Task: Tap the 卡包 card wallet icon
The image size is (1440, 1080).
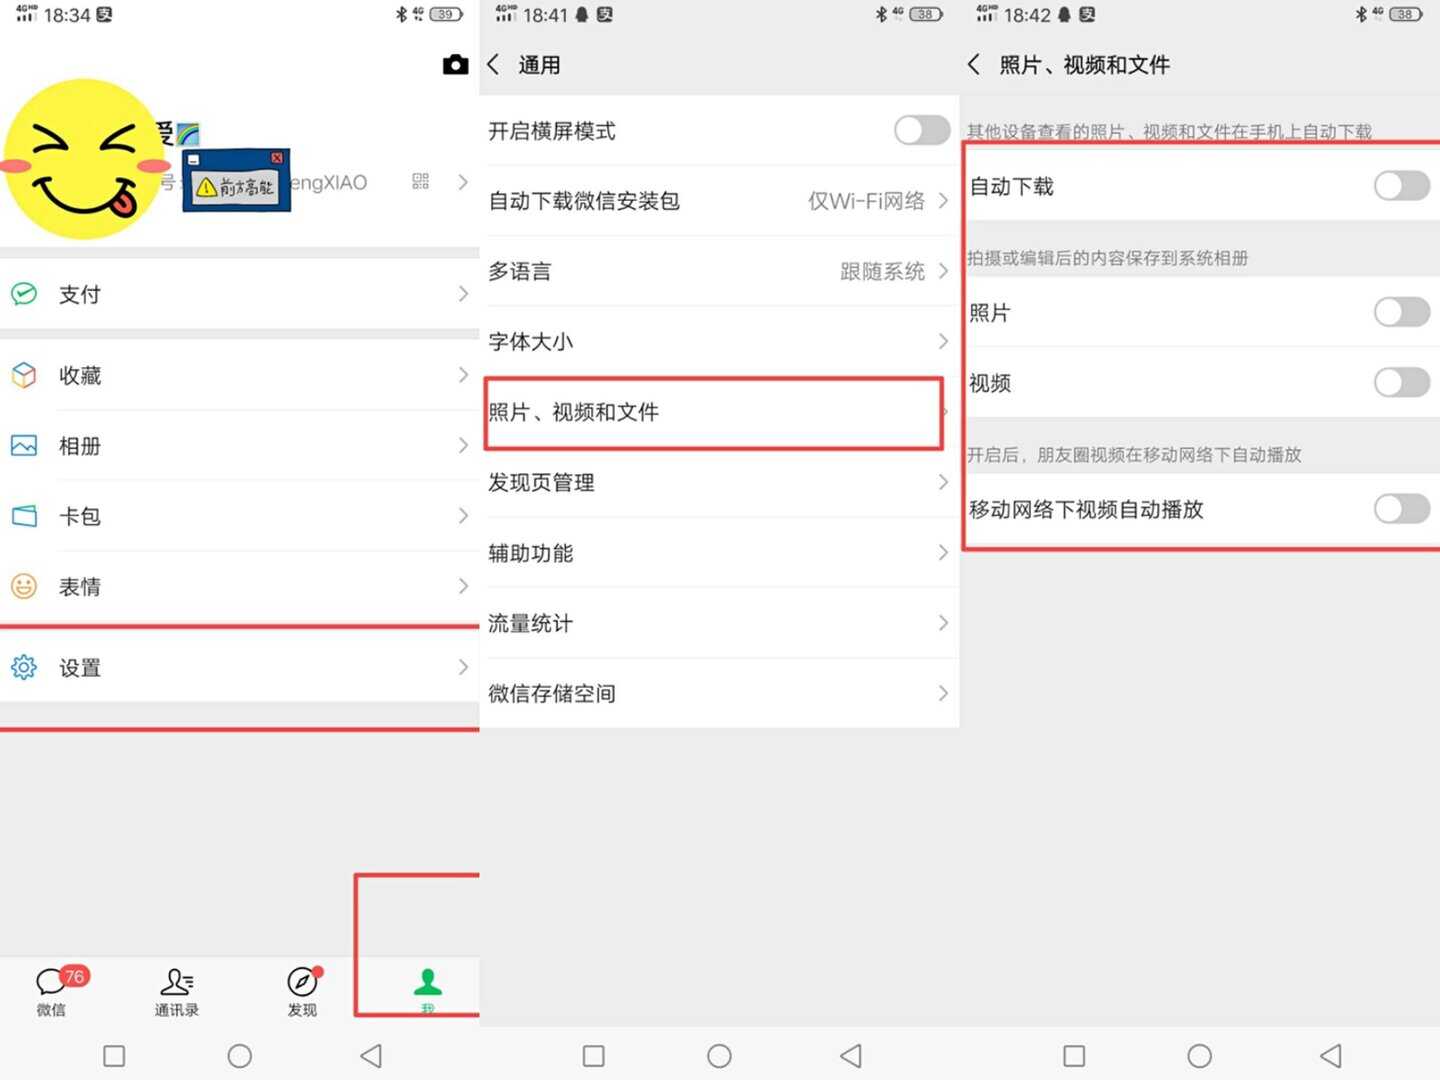Action: tap(24, 516)
